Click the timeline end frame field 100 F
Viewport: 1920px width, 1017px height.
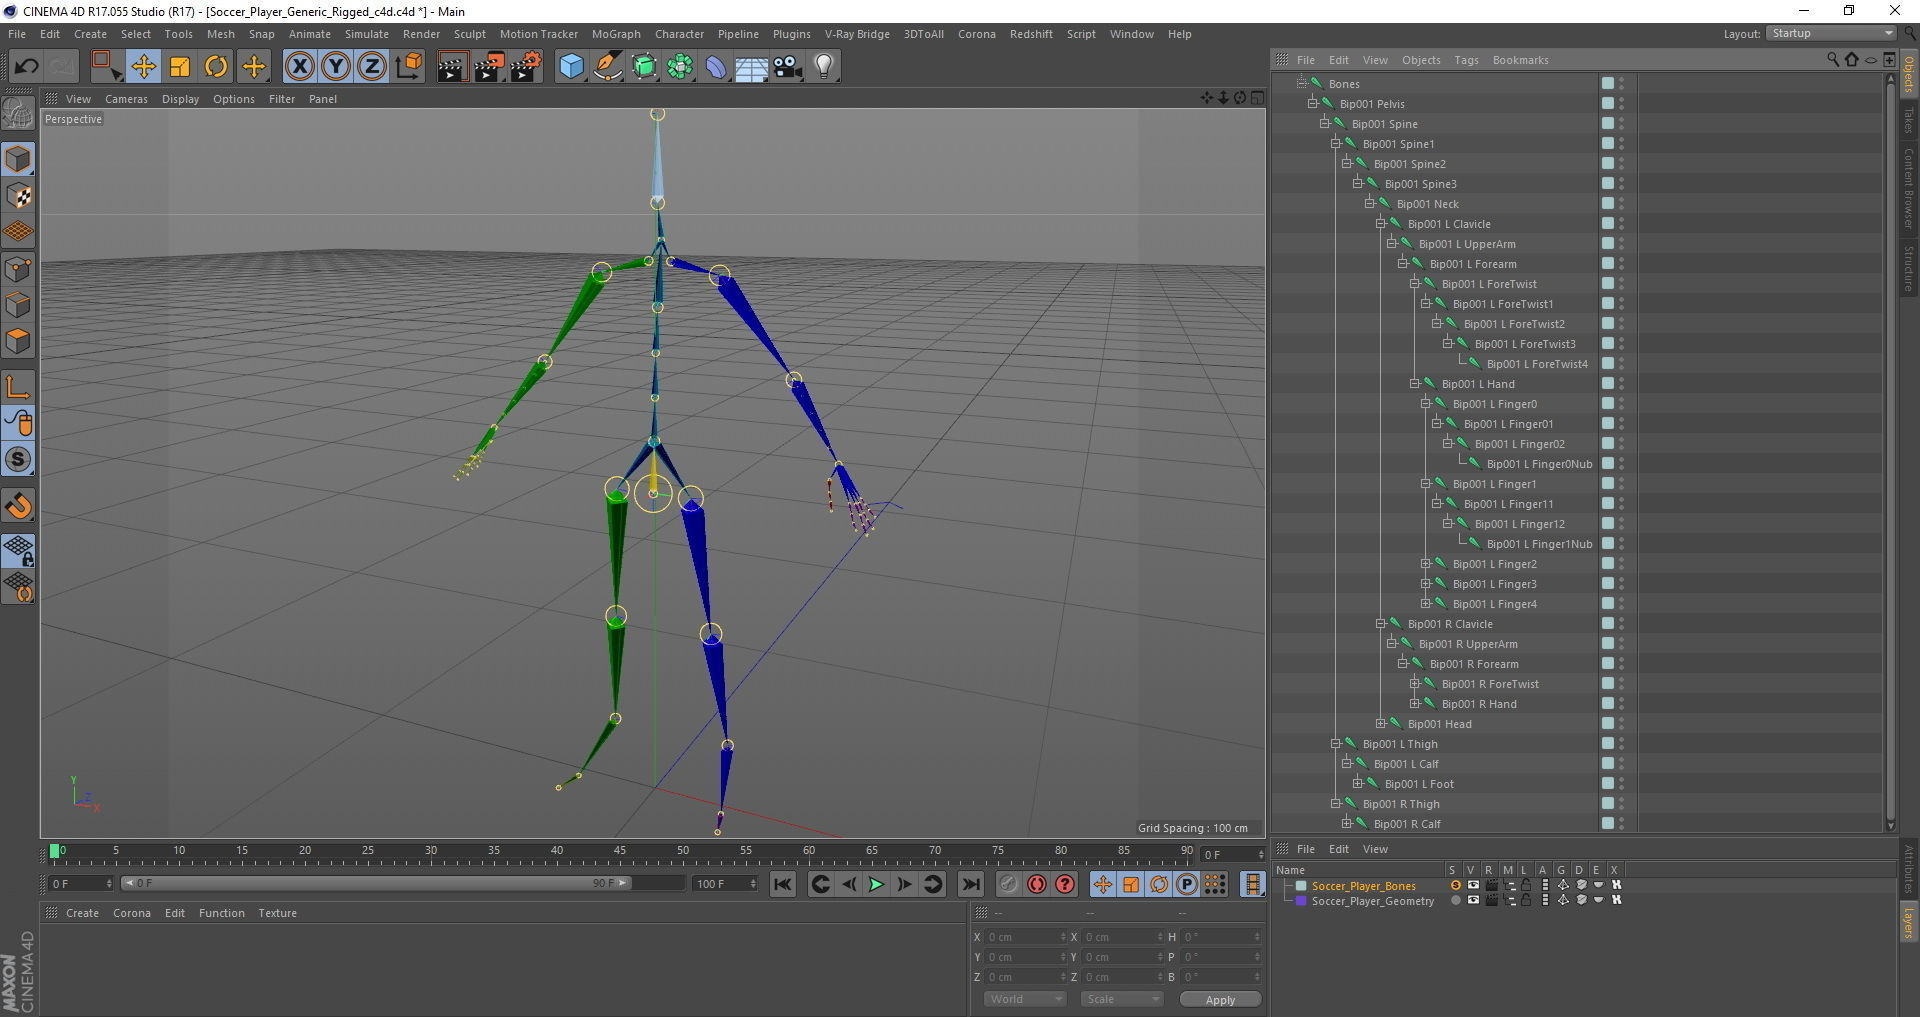[x=726, y=884]
